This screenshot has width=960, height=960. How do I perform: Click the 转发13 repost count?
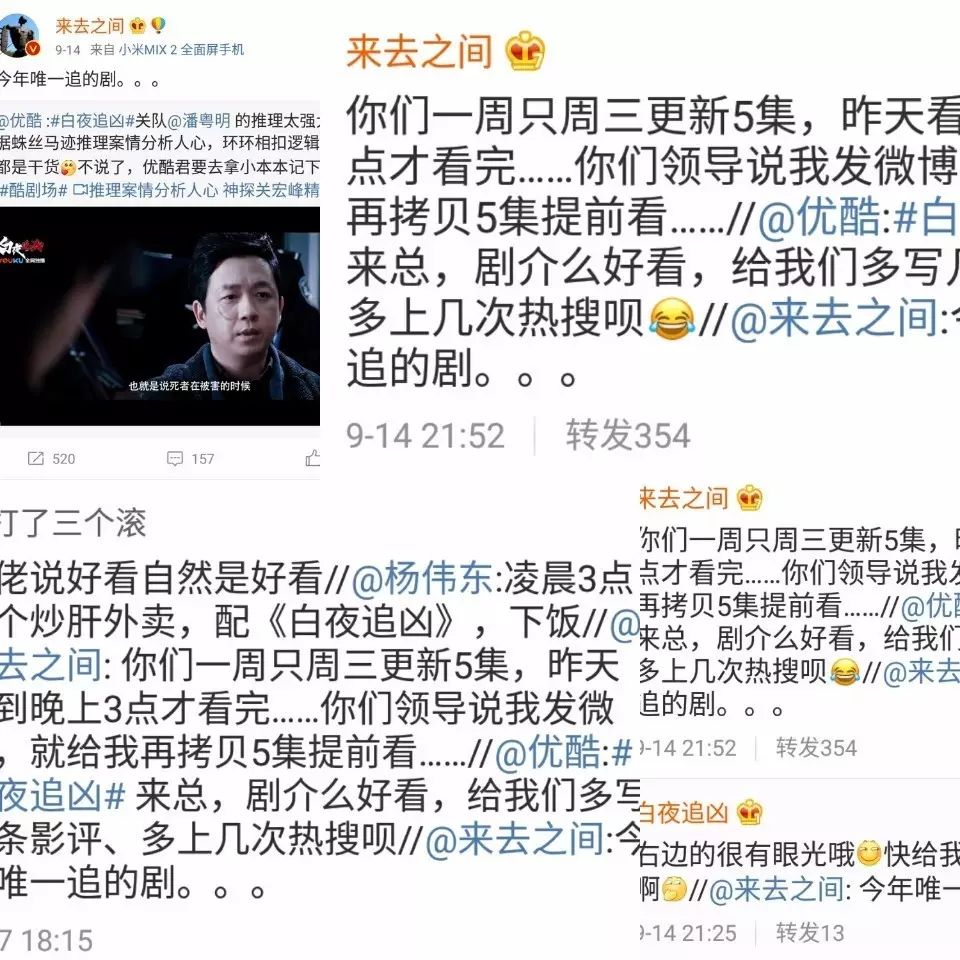[x=809, y=932]
